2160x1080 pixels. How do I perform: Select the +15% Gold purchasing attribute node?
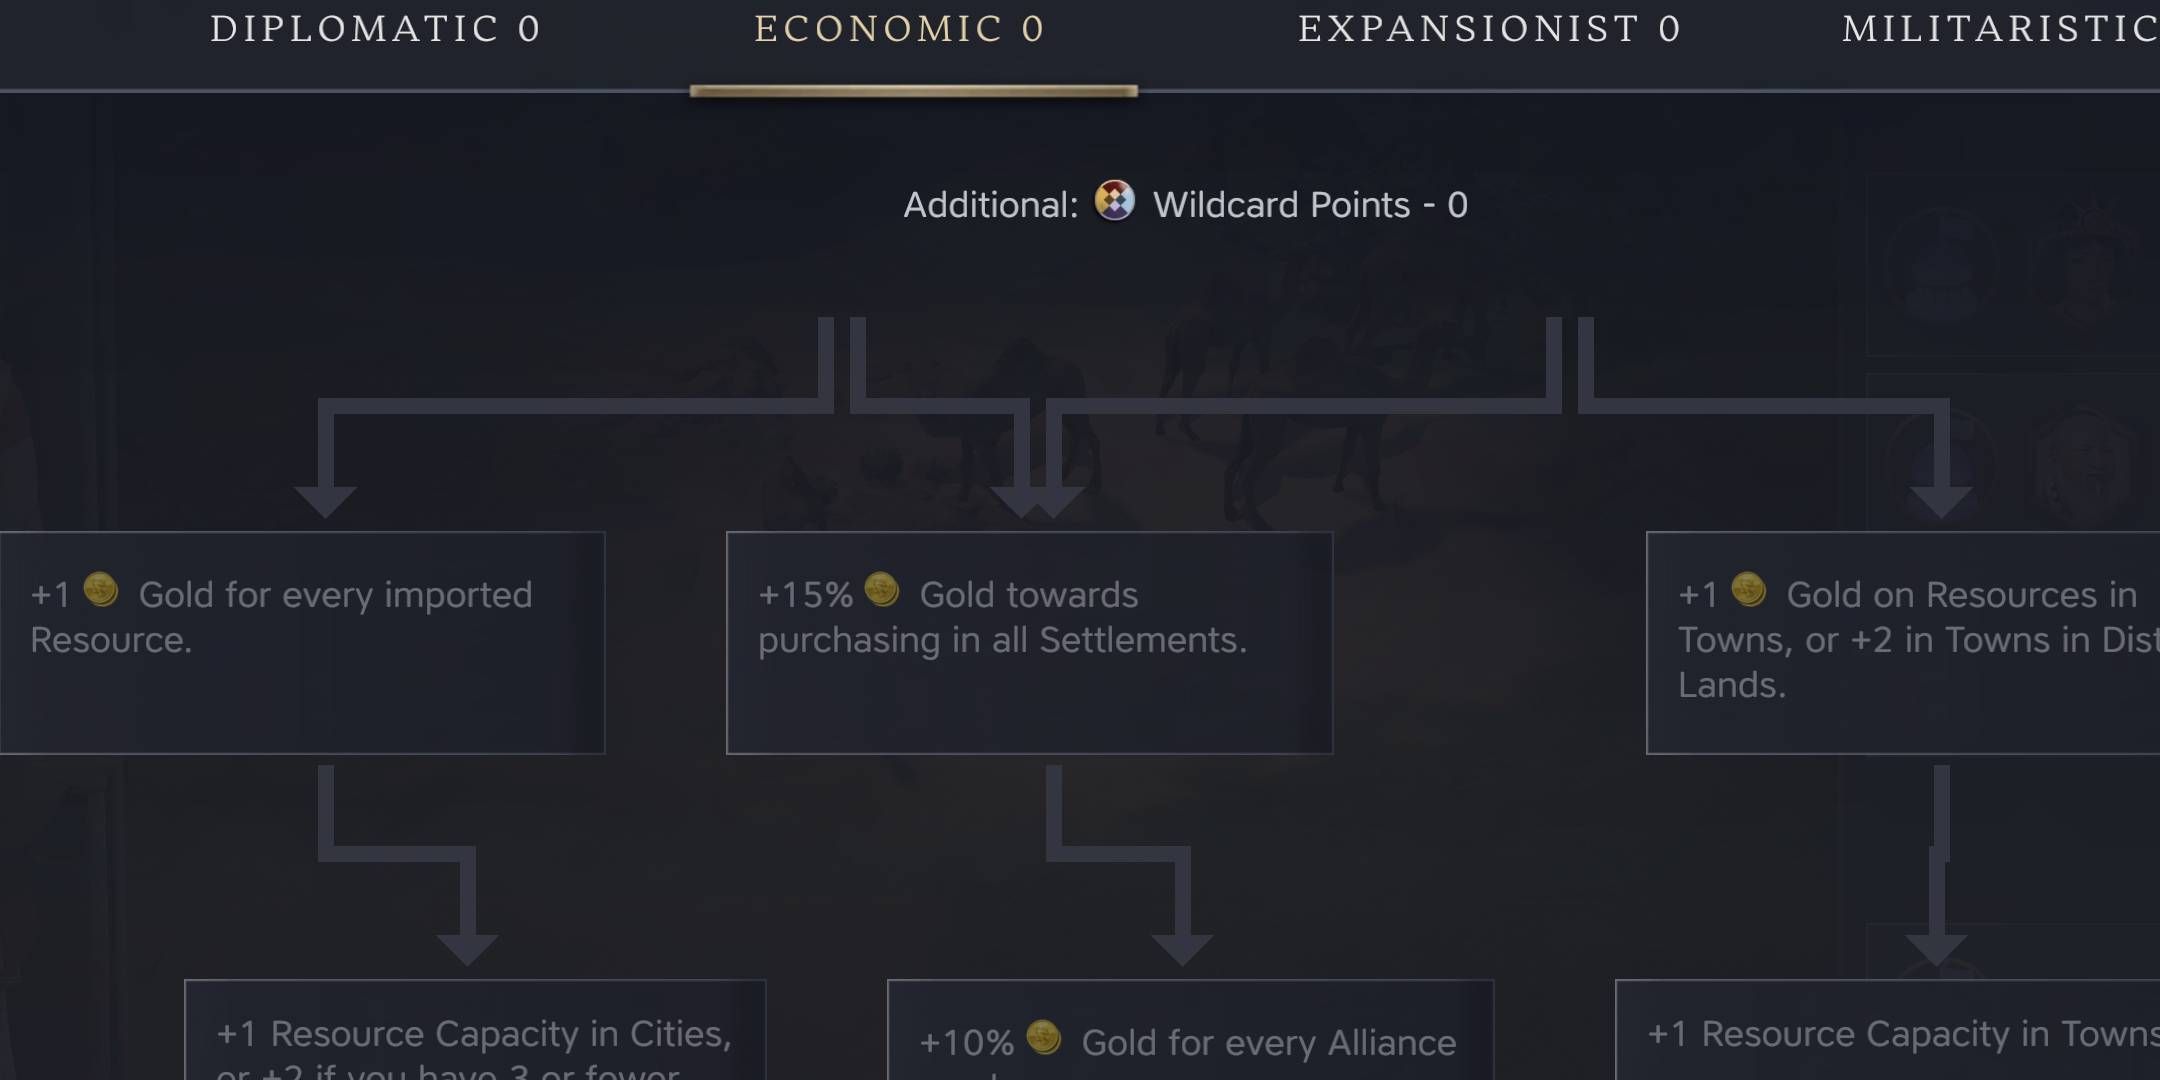pos(1029,643)
